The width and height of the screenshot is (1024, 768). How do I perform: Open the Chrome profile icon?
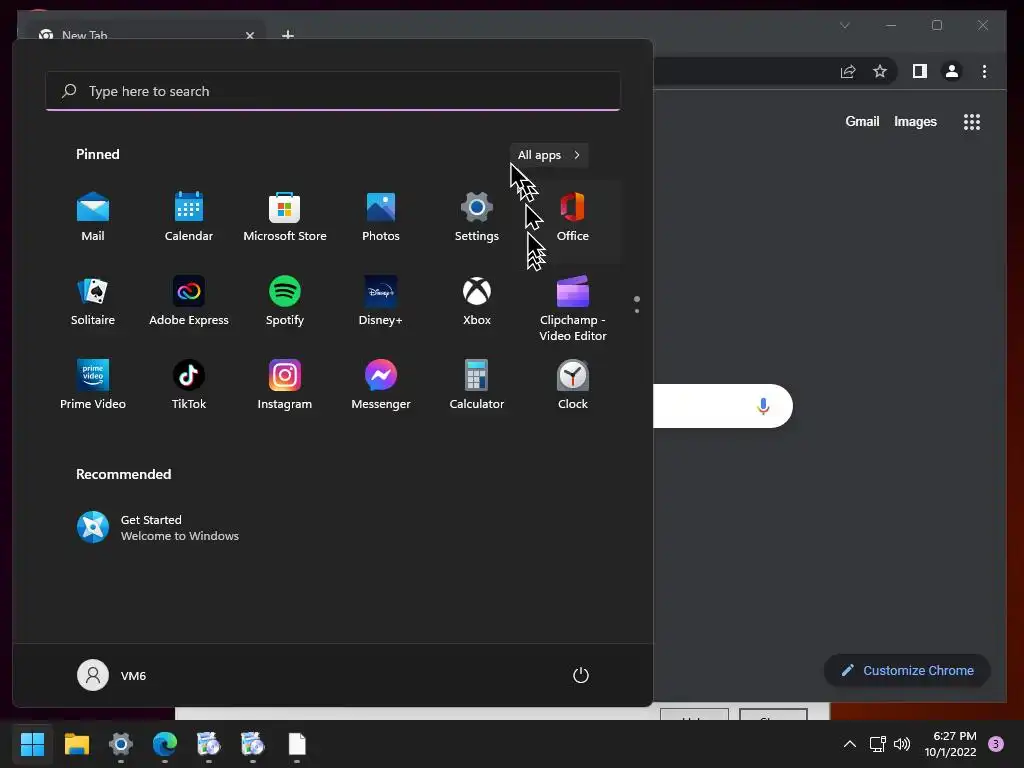(x=952, y=71)
